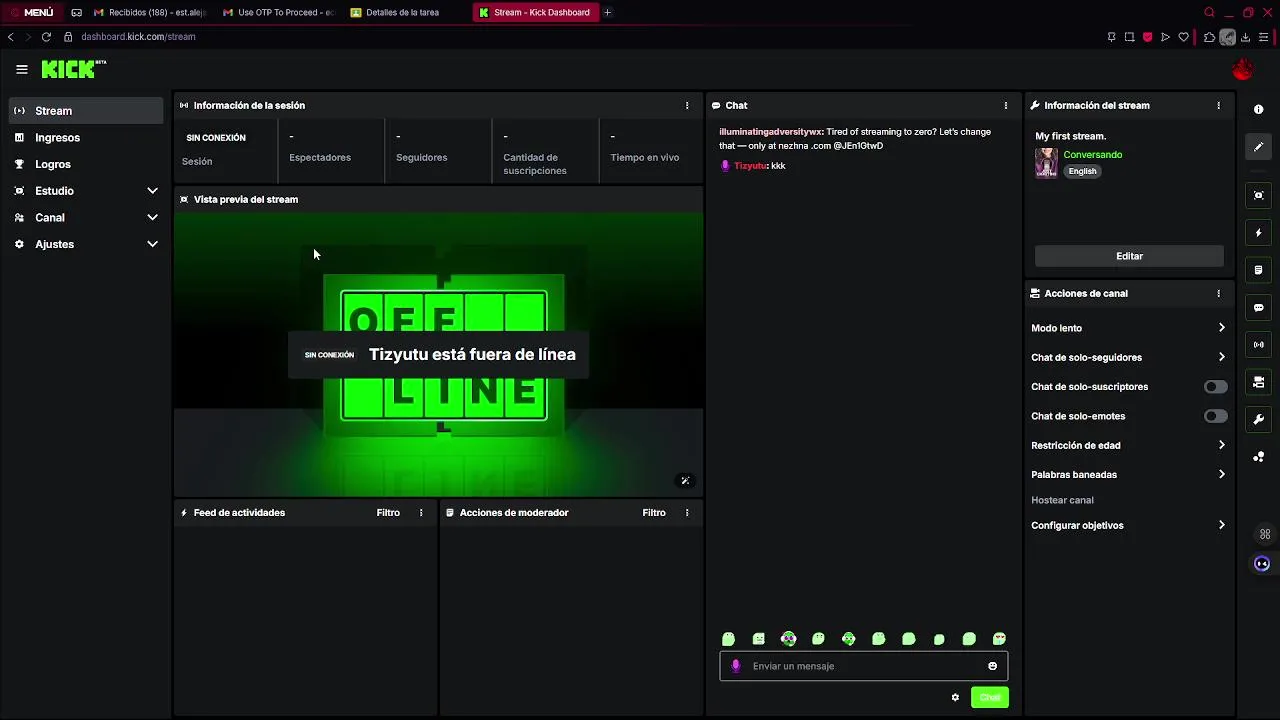Image resolution: width=1280 pixels, height=720 pixels.
Task: Click into Enviar un mensaje field
Action: [x=865, y=666]
